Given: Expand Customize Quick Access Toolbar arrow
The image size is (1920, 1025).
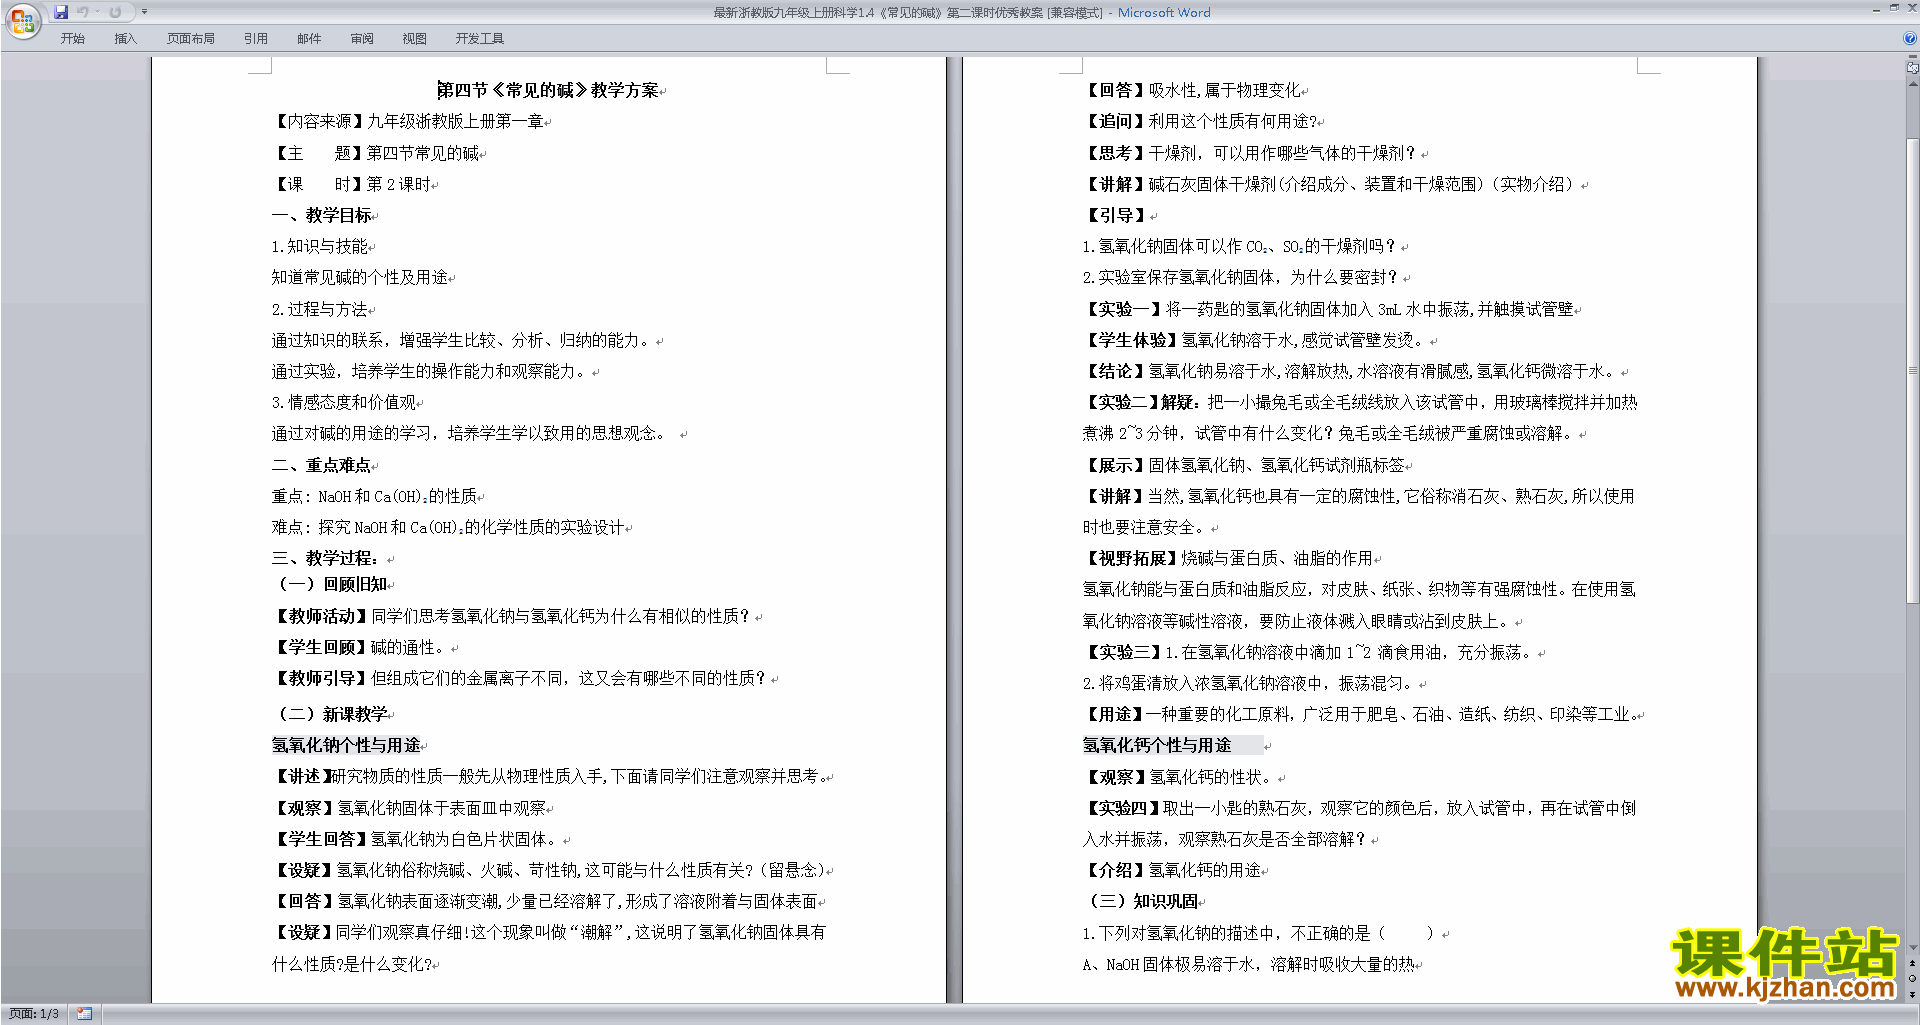Looking at the screenshot, I should (144, 12).
